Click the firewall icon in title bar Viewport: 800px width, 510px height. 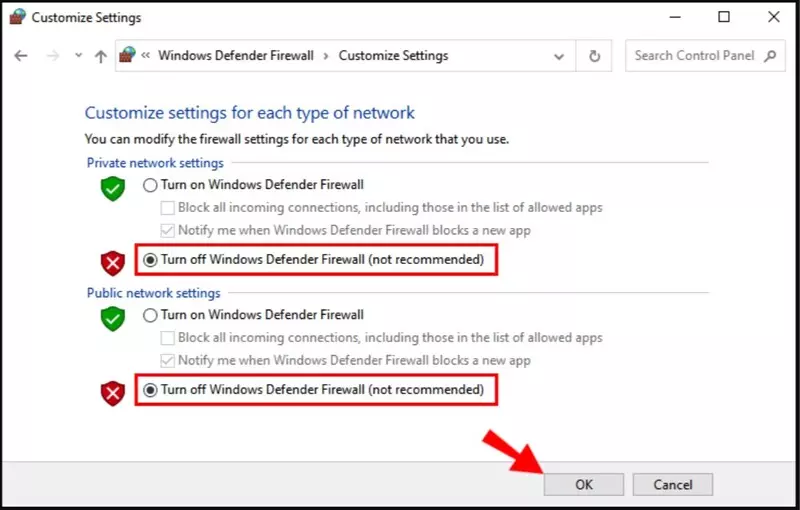[x=17, y=17]
